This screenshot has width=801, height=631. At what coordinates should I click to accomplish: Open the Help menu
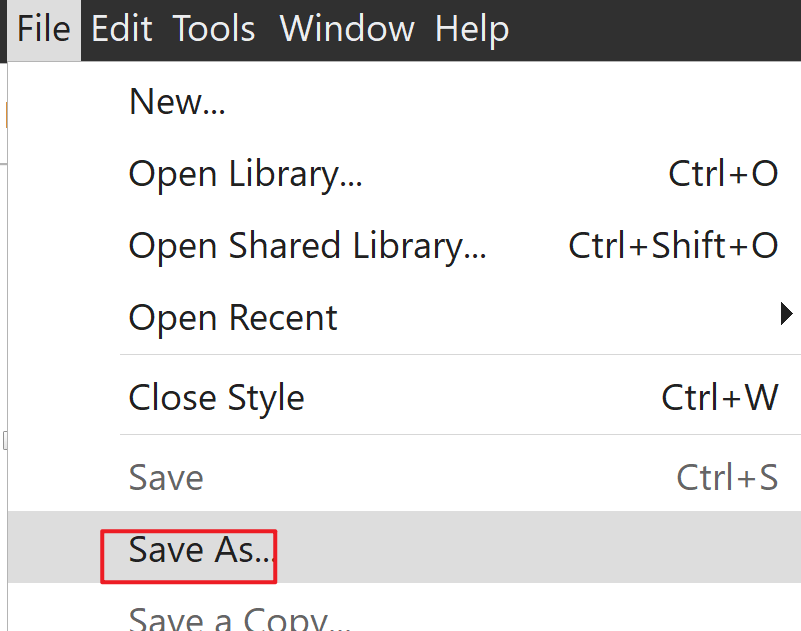471,29
